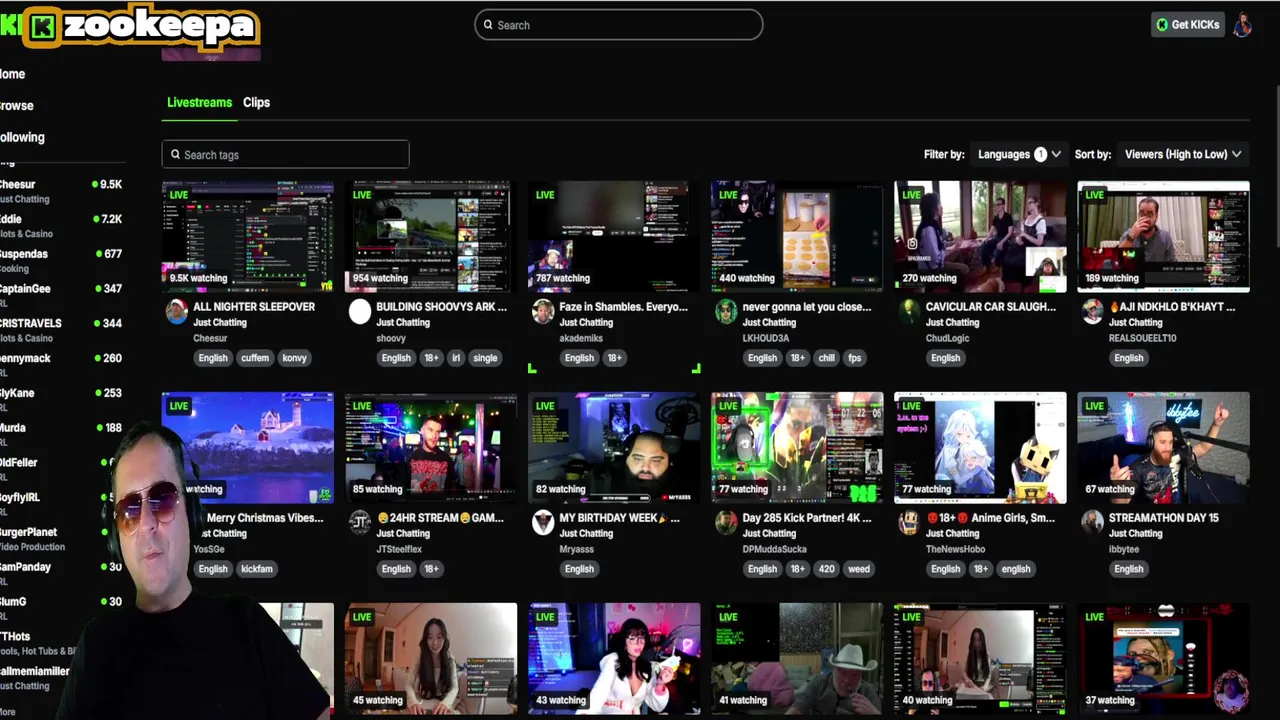Open the BUILDING SHOOVYS ARK stream thumbnail
Viewport: 1280px width, 720px height.
coord(431,236)
